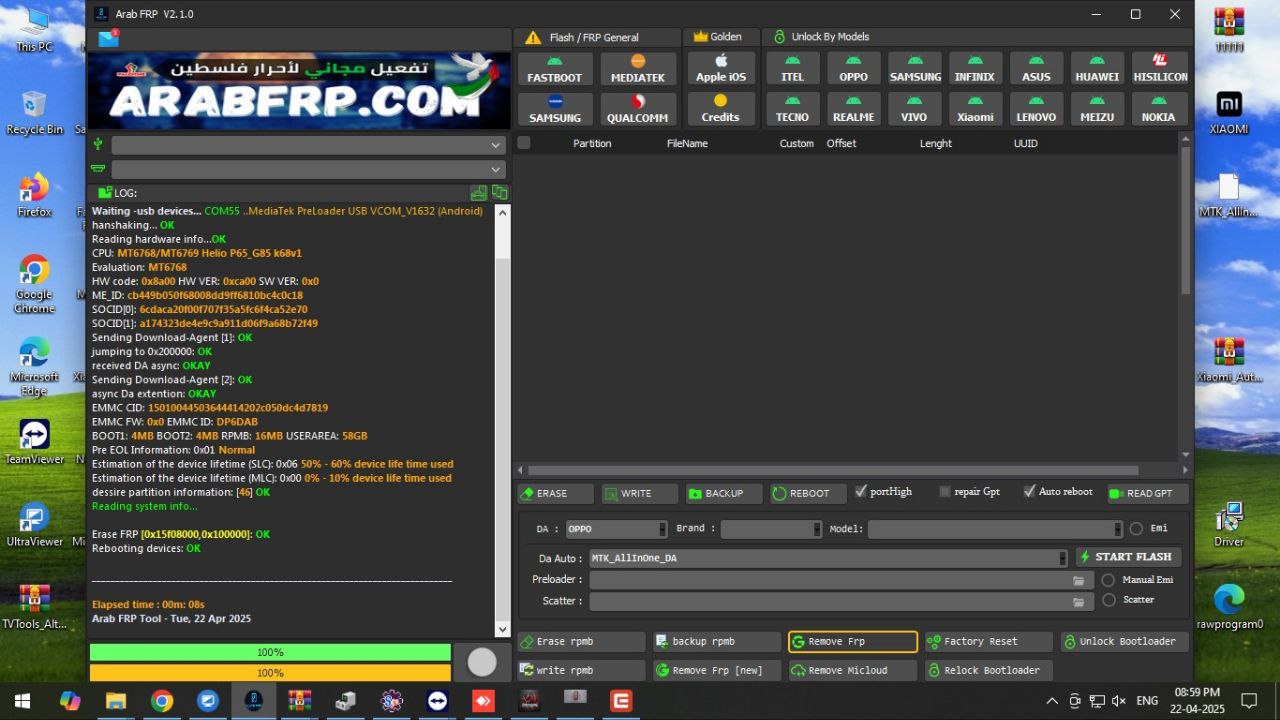The width and height of the screenshot is (1280, 720).
Task: Click the yellow 100% progress bar
Action: pos(270,673)
